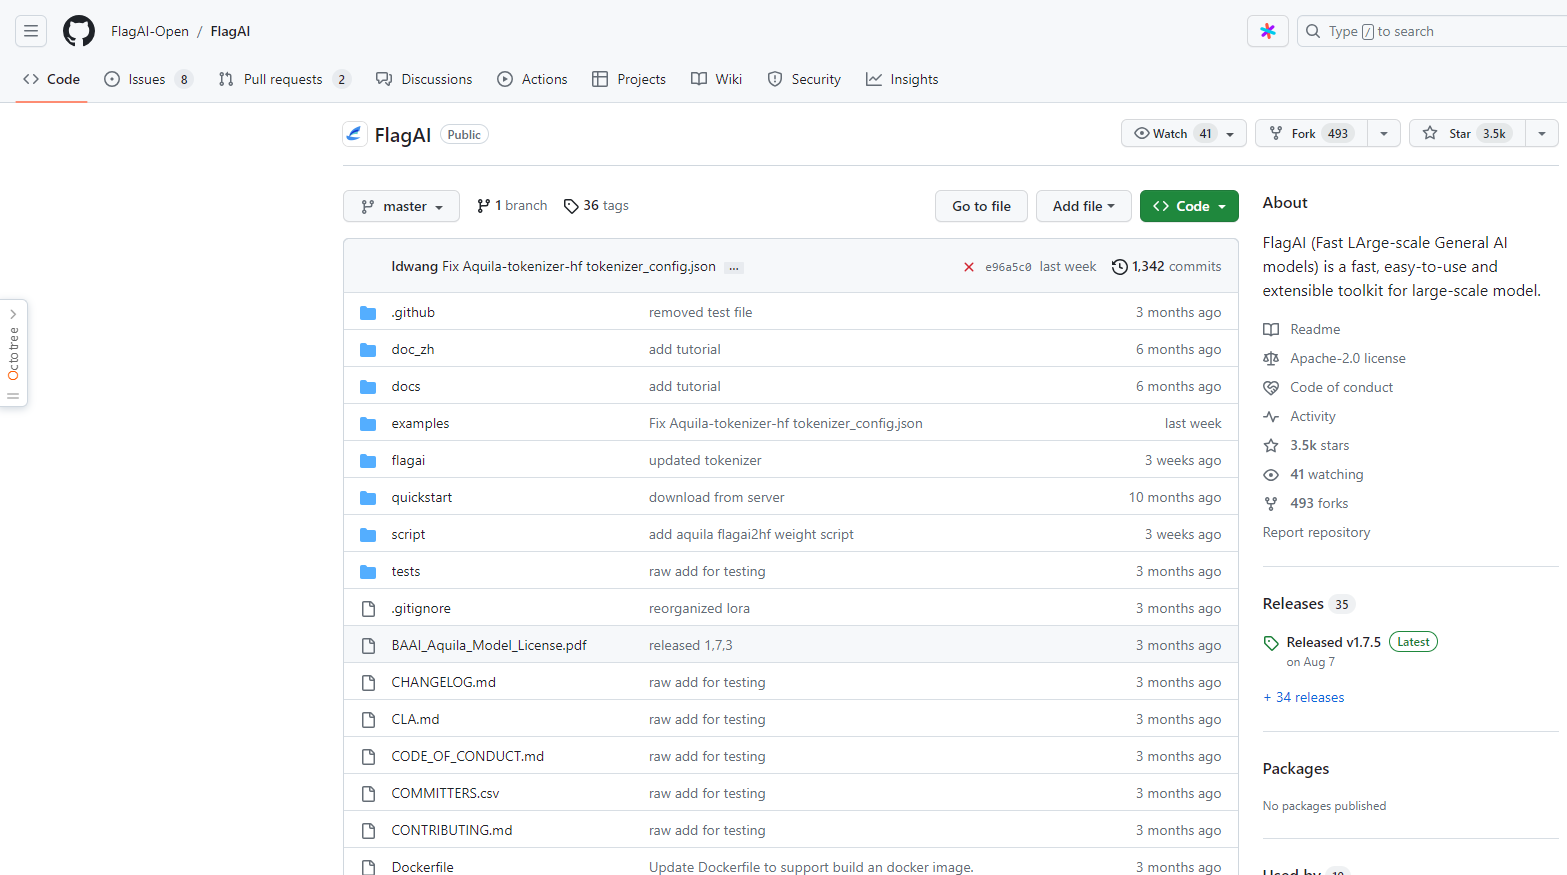Click the colorful Copilot star icon

click(x=1267, y=31)
